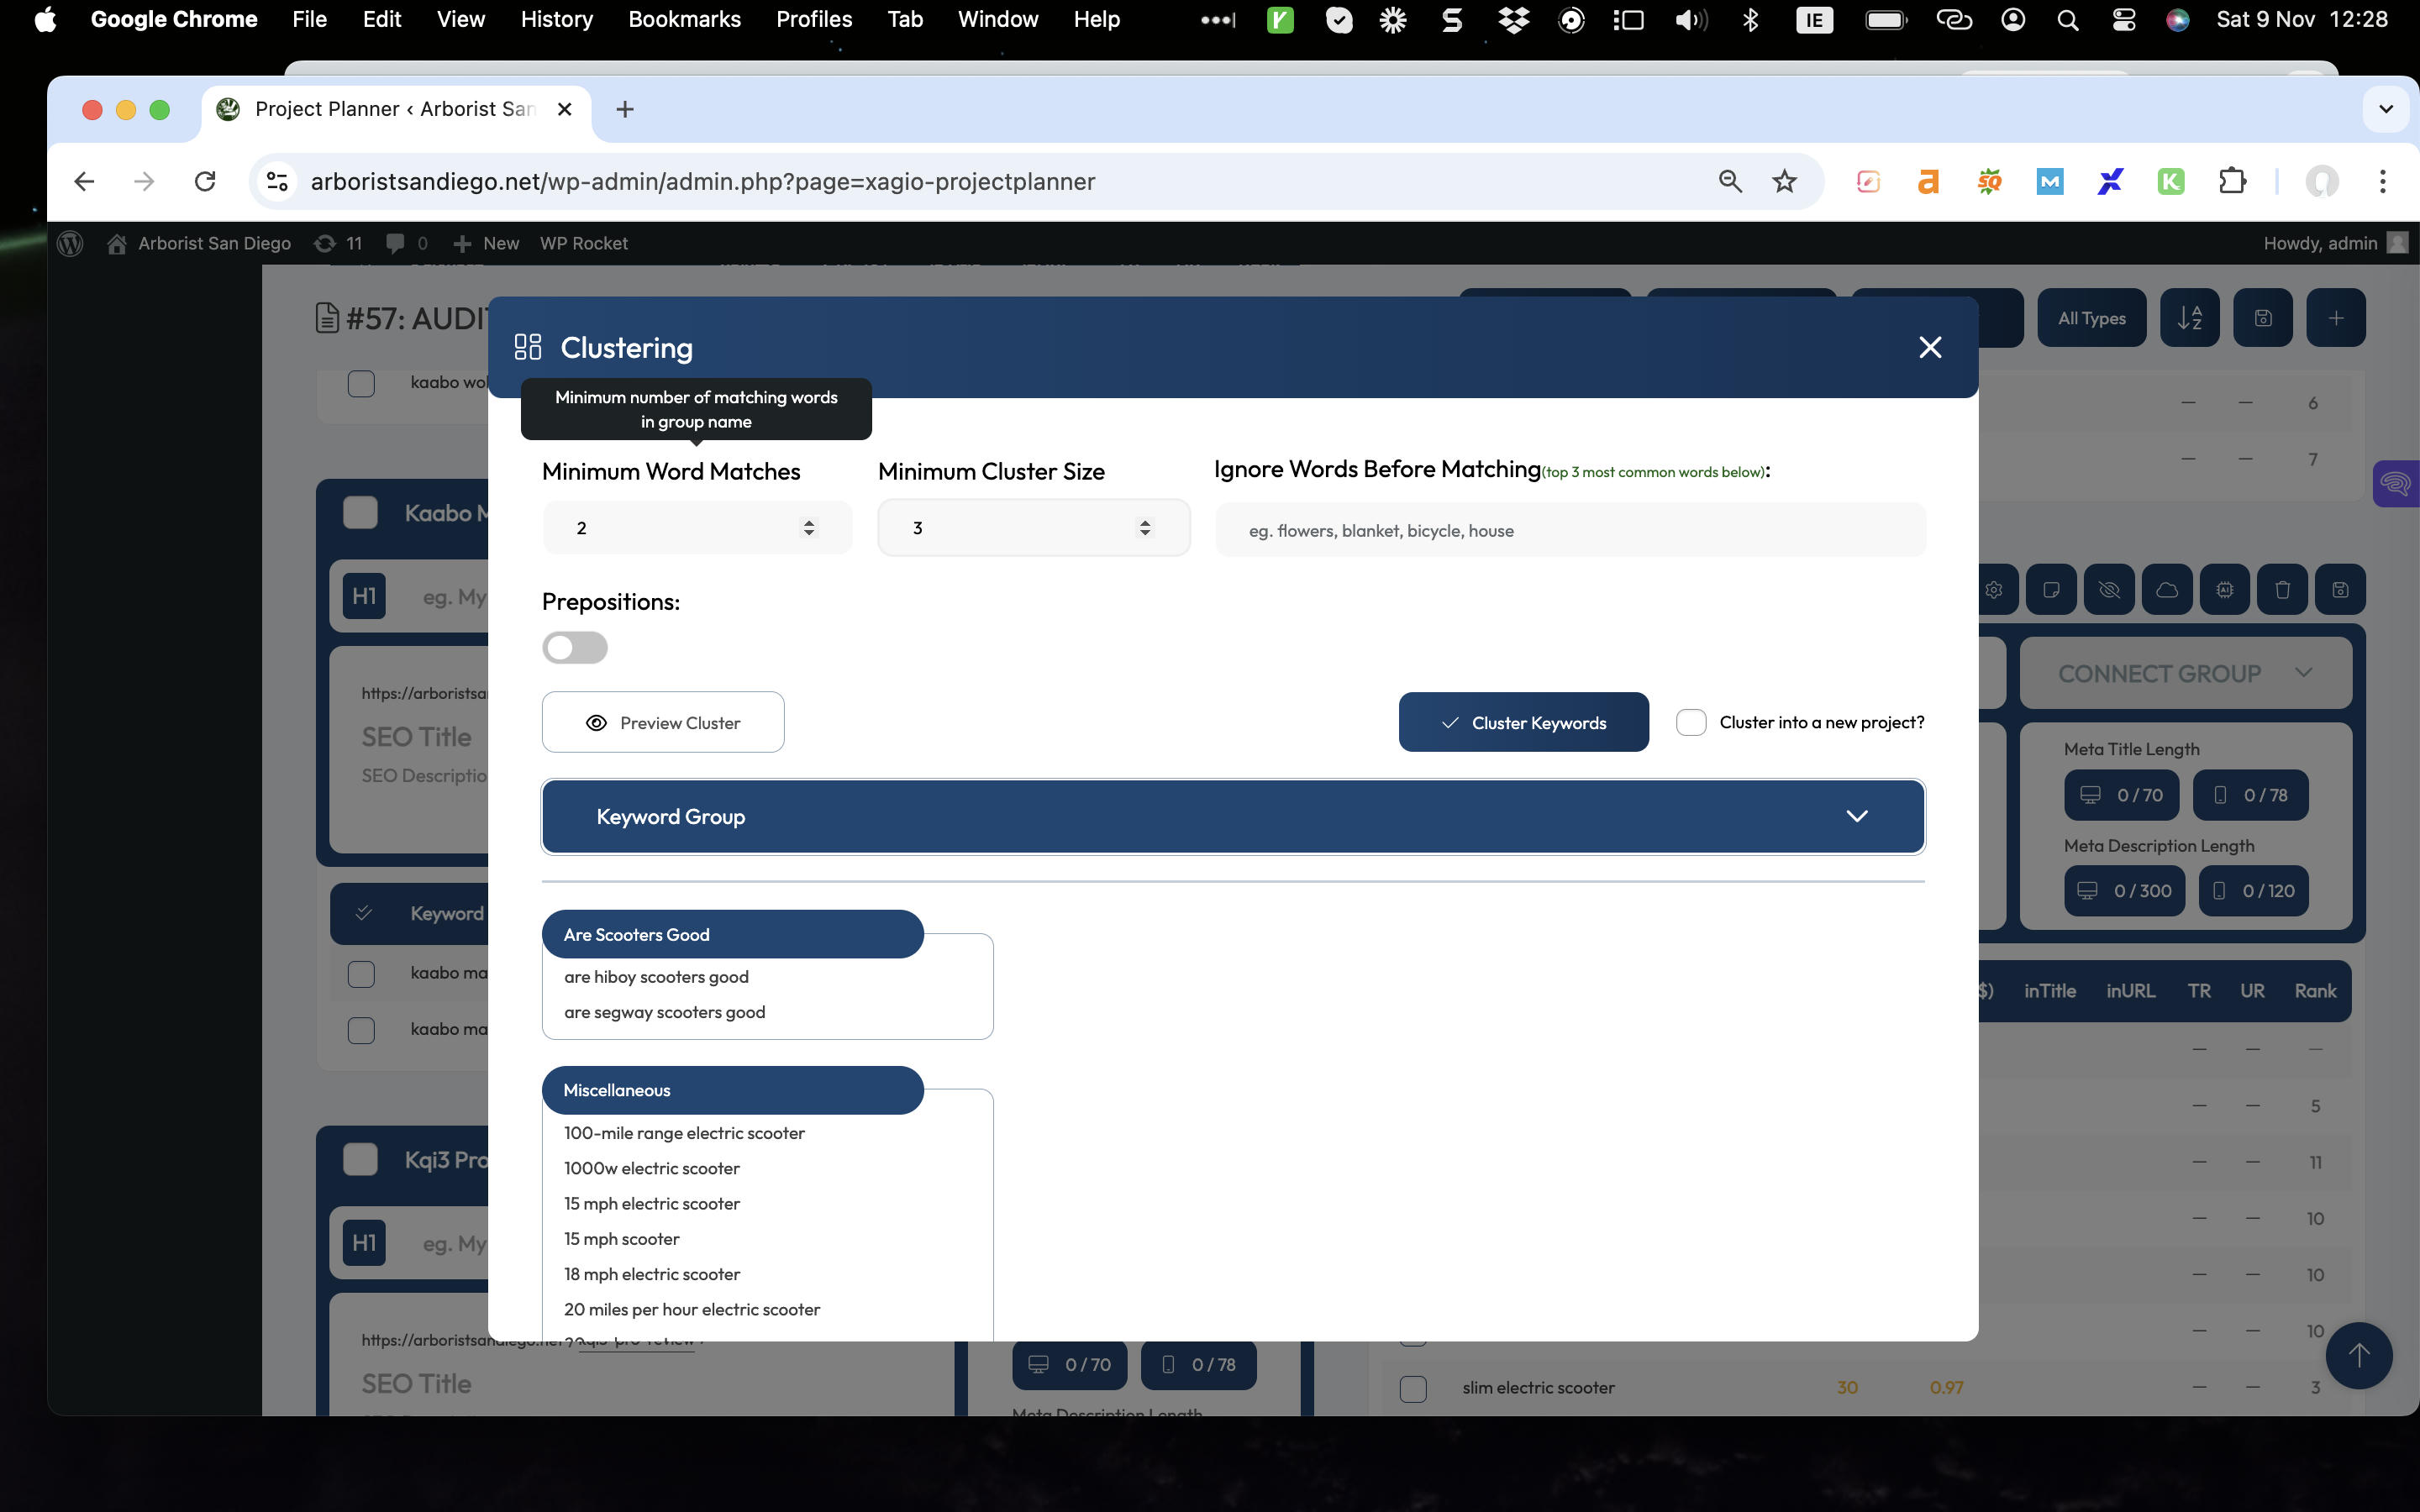Screen dimensions: 2420x1512
Task: Check the Kaabo group header checkbox
Action: pos(360,512)
